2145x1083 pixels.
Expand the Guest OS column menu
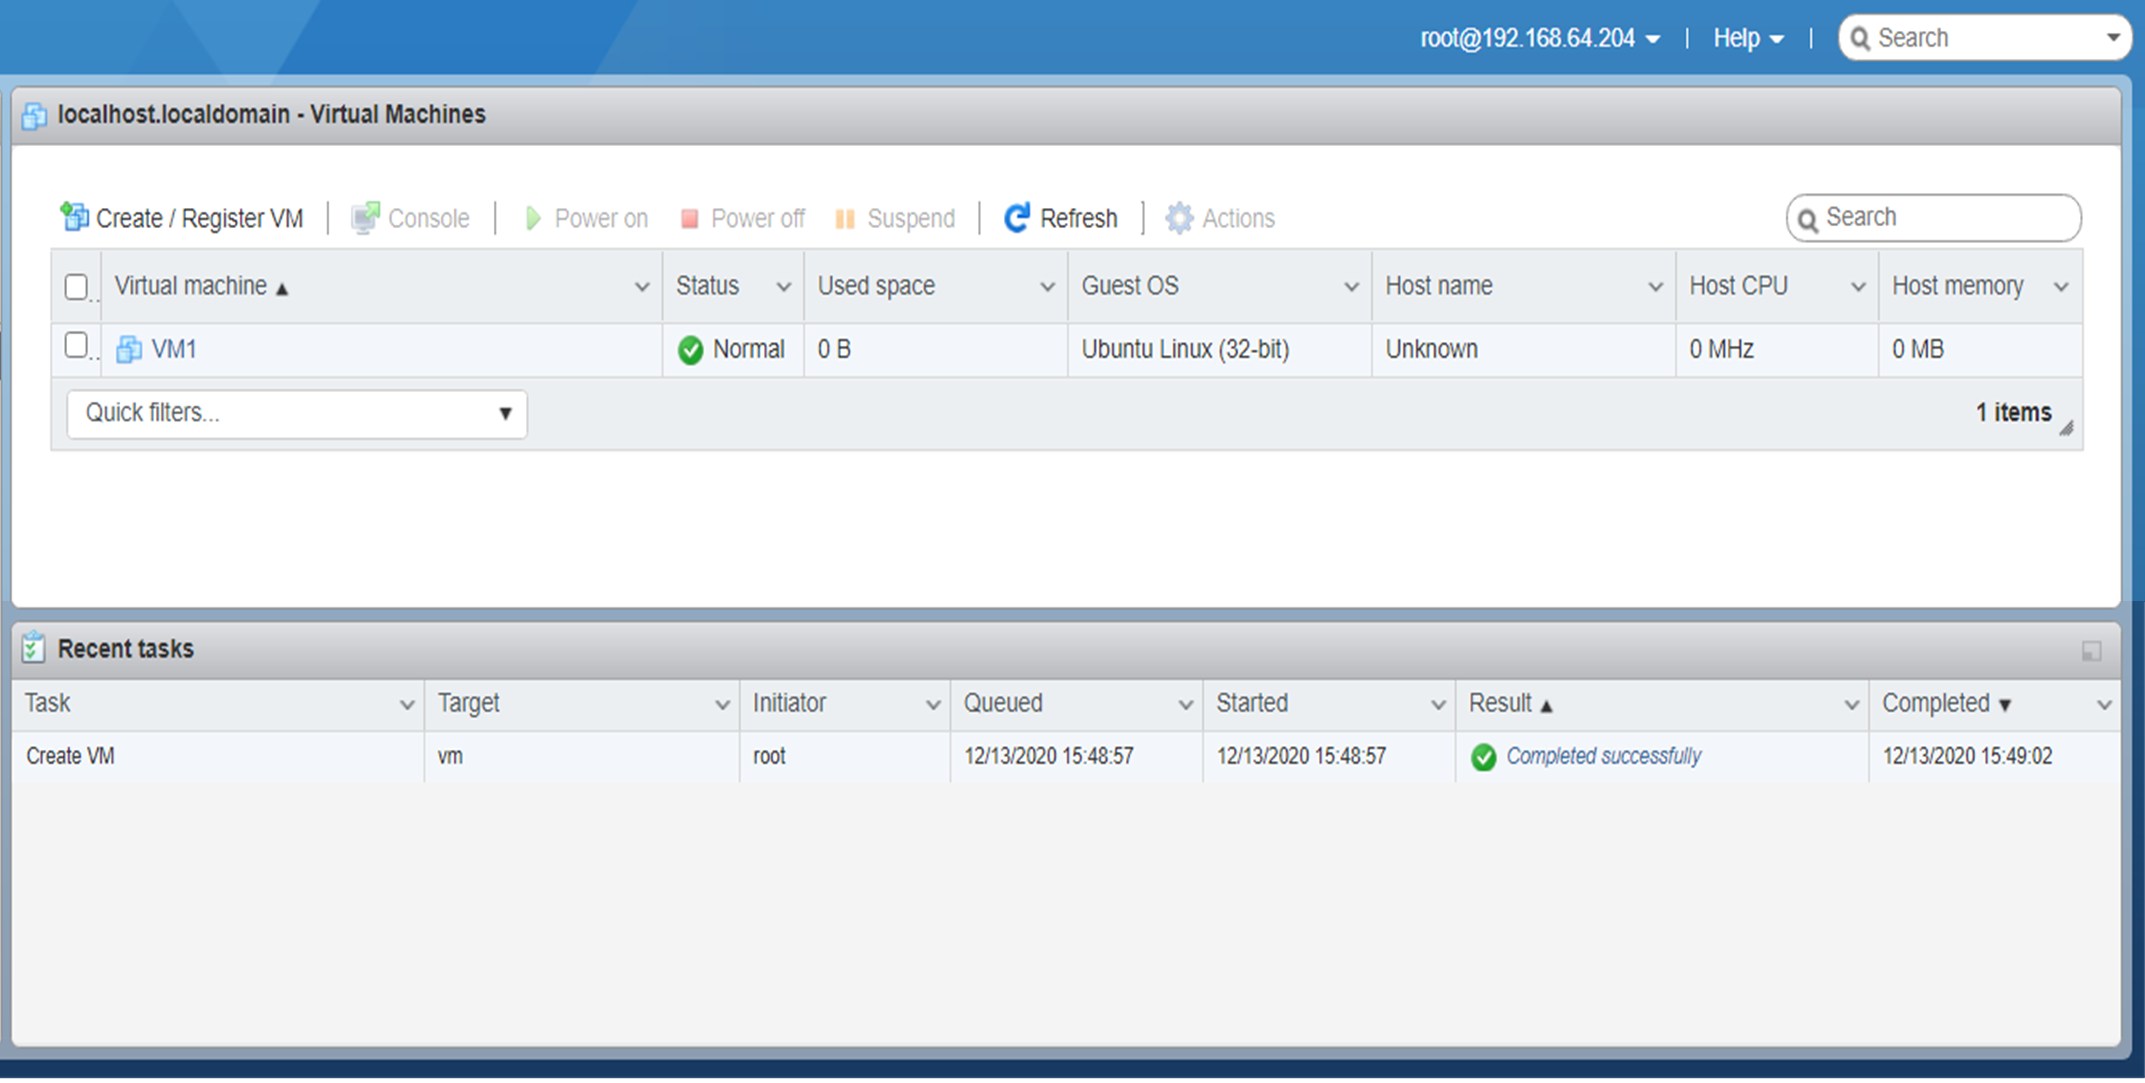pos(1351,287)
